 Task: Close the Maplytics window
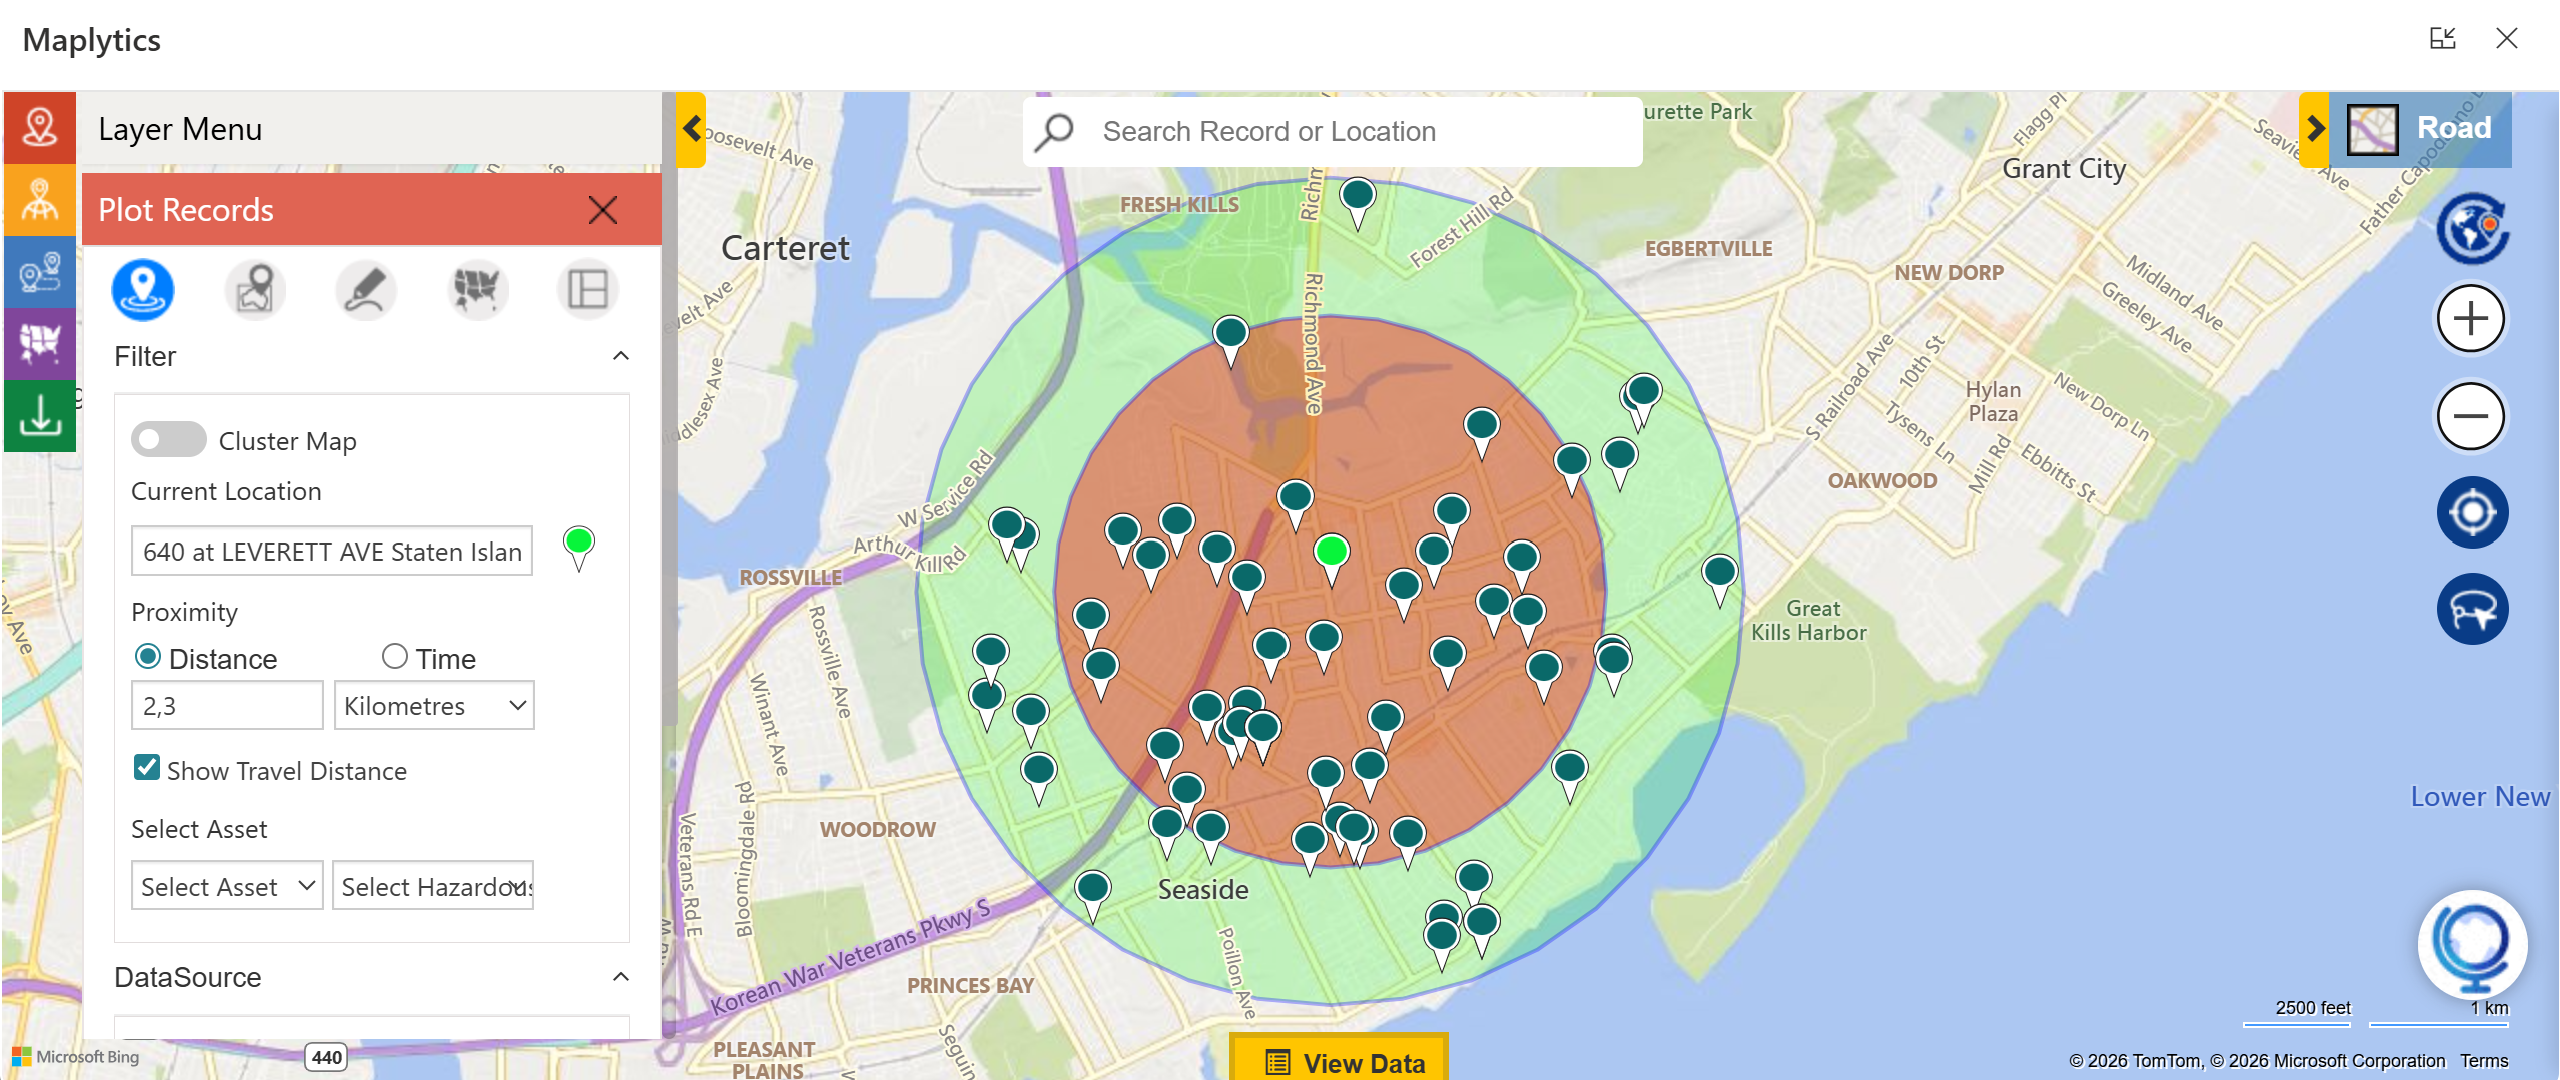[x=2506, y=39]
